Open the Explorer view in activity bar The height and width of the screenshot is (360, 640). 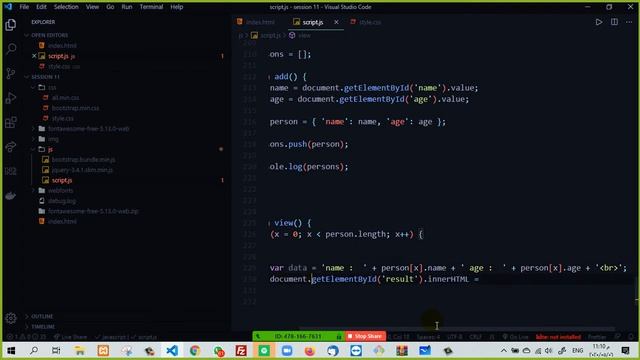[x=11, y=24]
